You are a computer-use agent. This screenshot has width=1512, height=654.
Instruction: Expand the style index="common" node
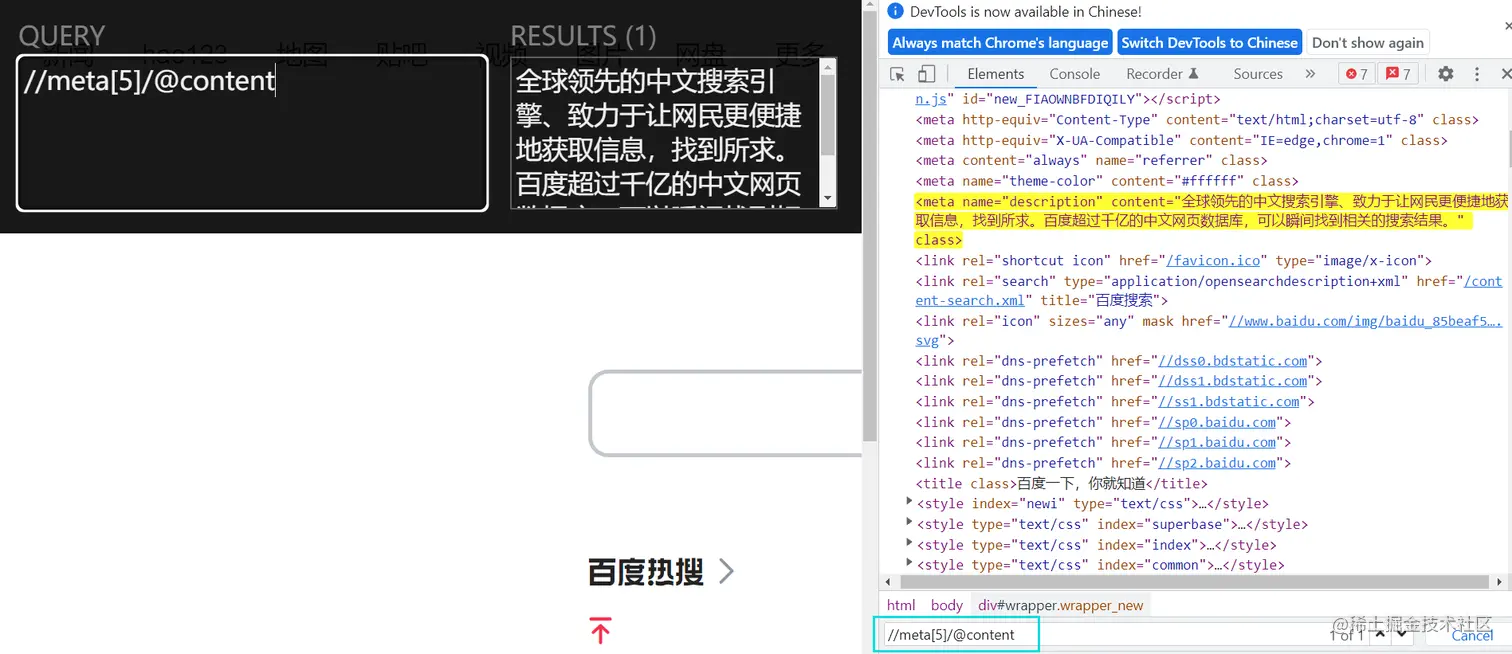point(909,564)
